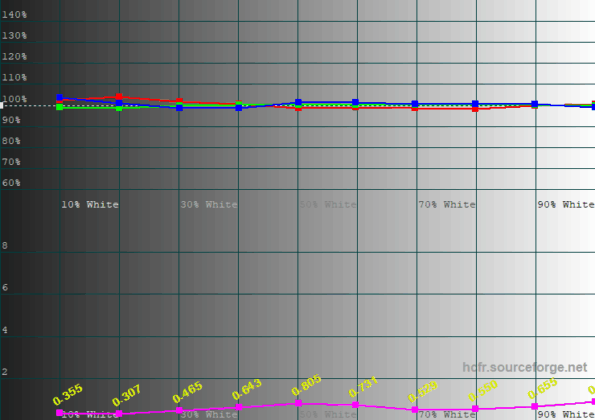Click the magenta data point labeled 0.805
595x420 pixels.
(x=298, y=403)
